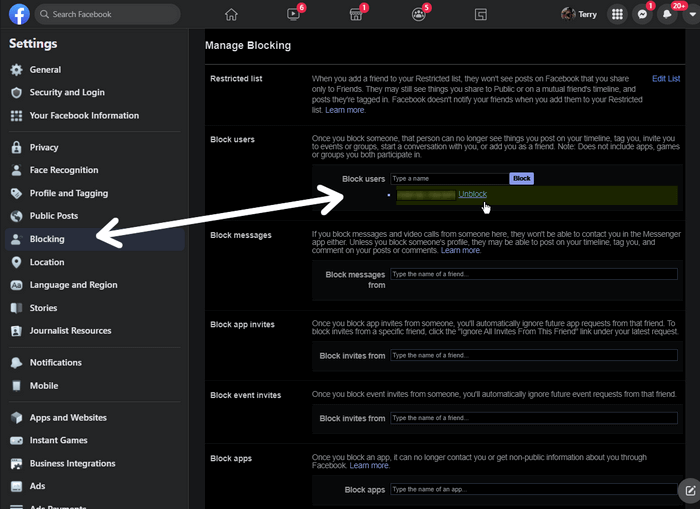
Task: Open the nine-dot menu grid icon
Action: 617,15
